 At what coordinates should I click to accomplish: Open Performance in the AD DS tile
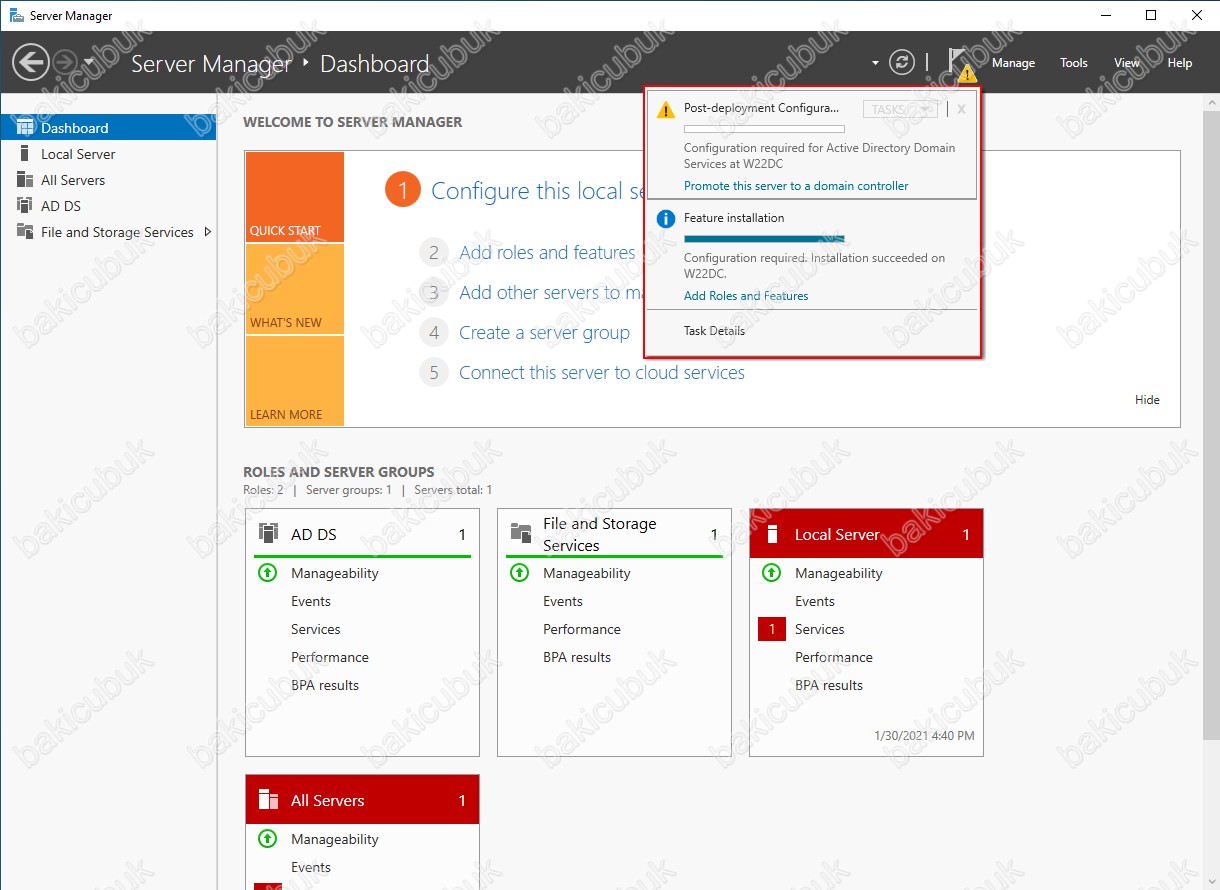[x=330, y=657]
